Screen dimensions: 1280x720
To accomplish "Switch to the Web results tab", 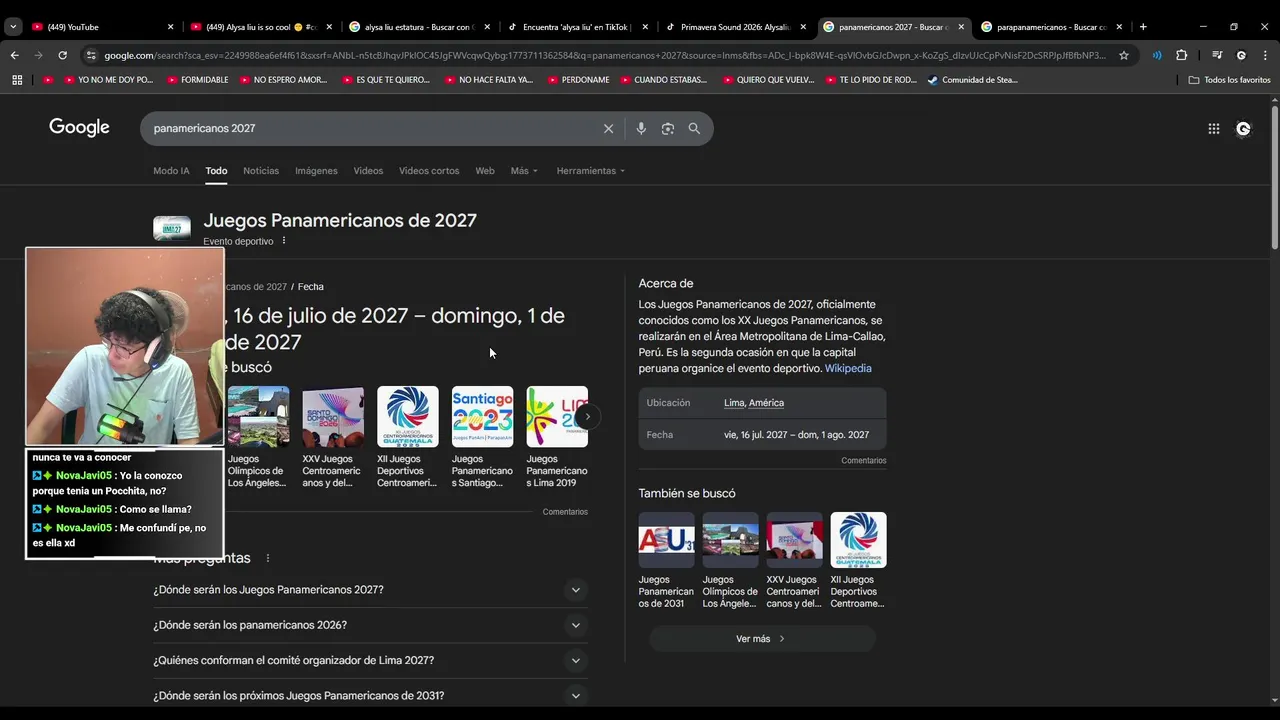I will [x=485, y=171].
